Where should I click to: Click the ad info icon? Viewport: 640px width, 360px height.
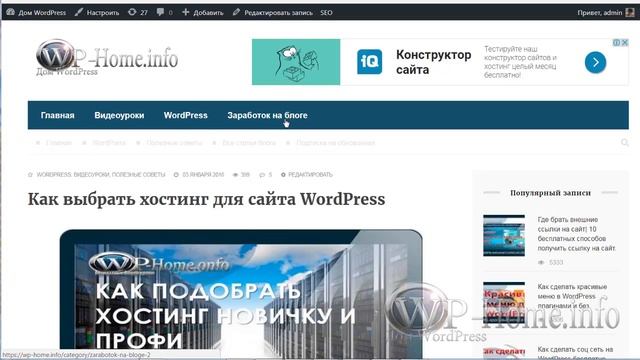click(617, 42)
